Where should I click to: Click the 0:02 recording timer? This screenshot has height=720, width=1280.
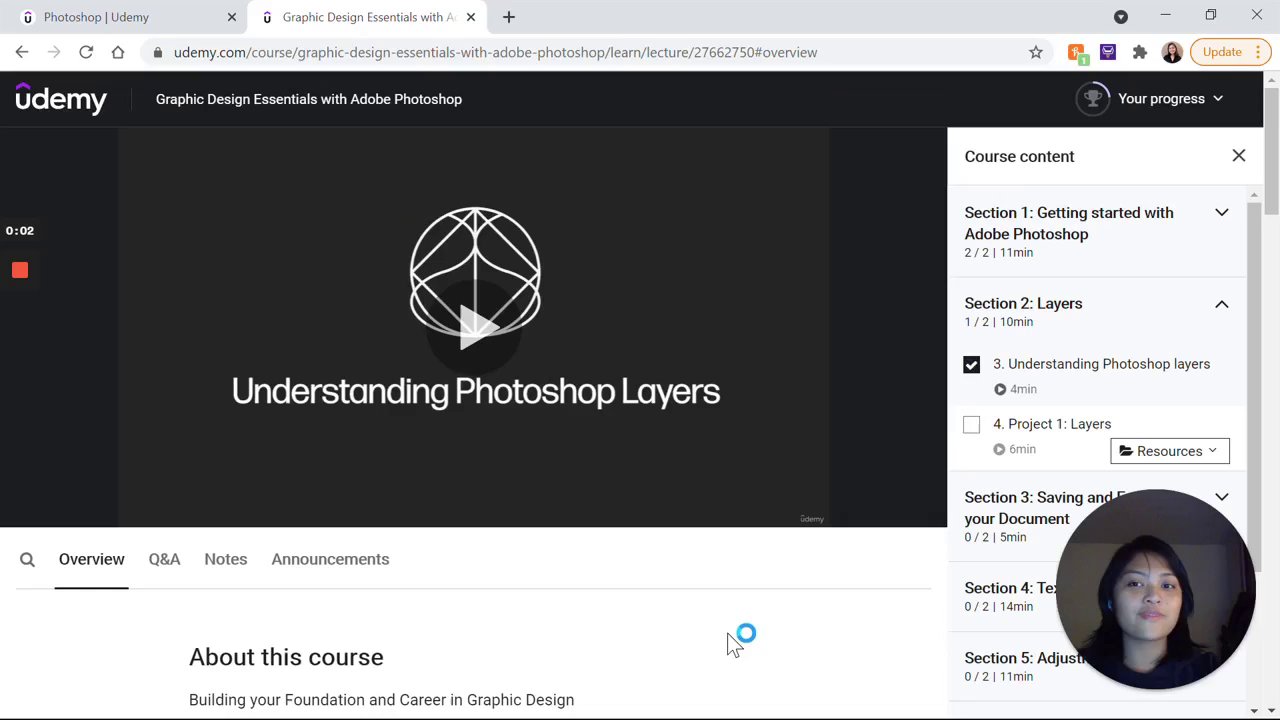click(19, 230)
